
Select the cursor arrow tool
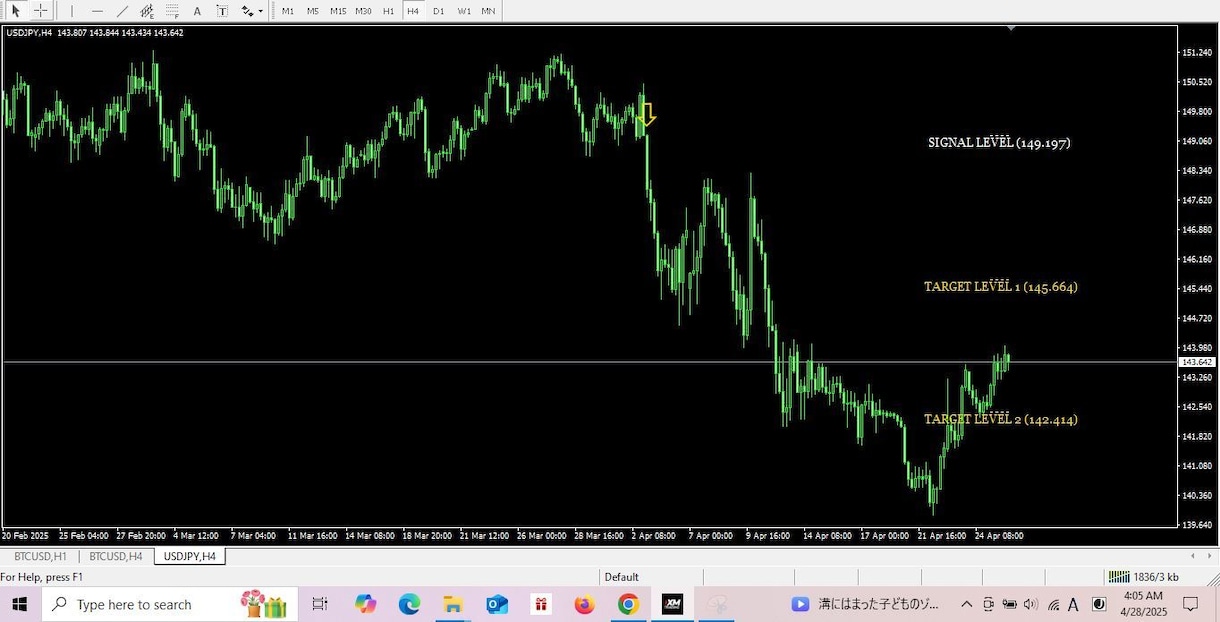[x=16, y=11]
